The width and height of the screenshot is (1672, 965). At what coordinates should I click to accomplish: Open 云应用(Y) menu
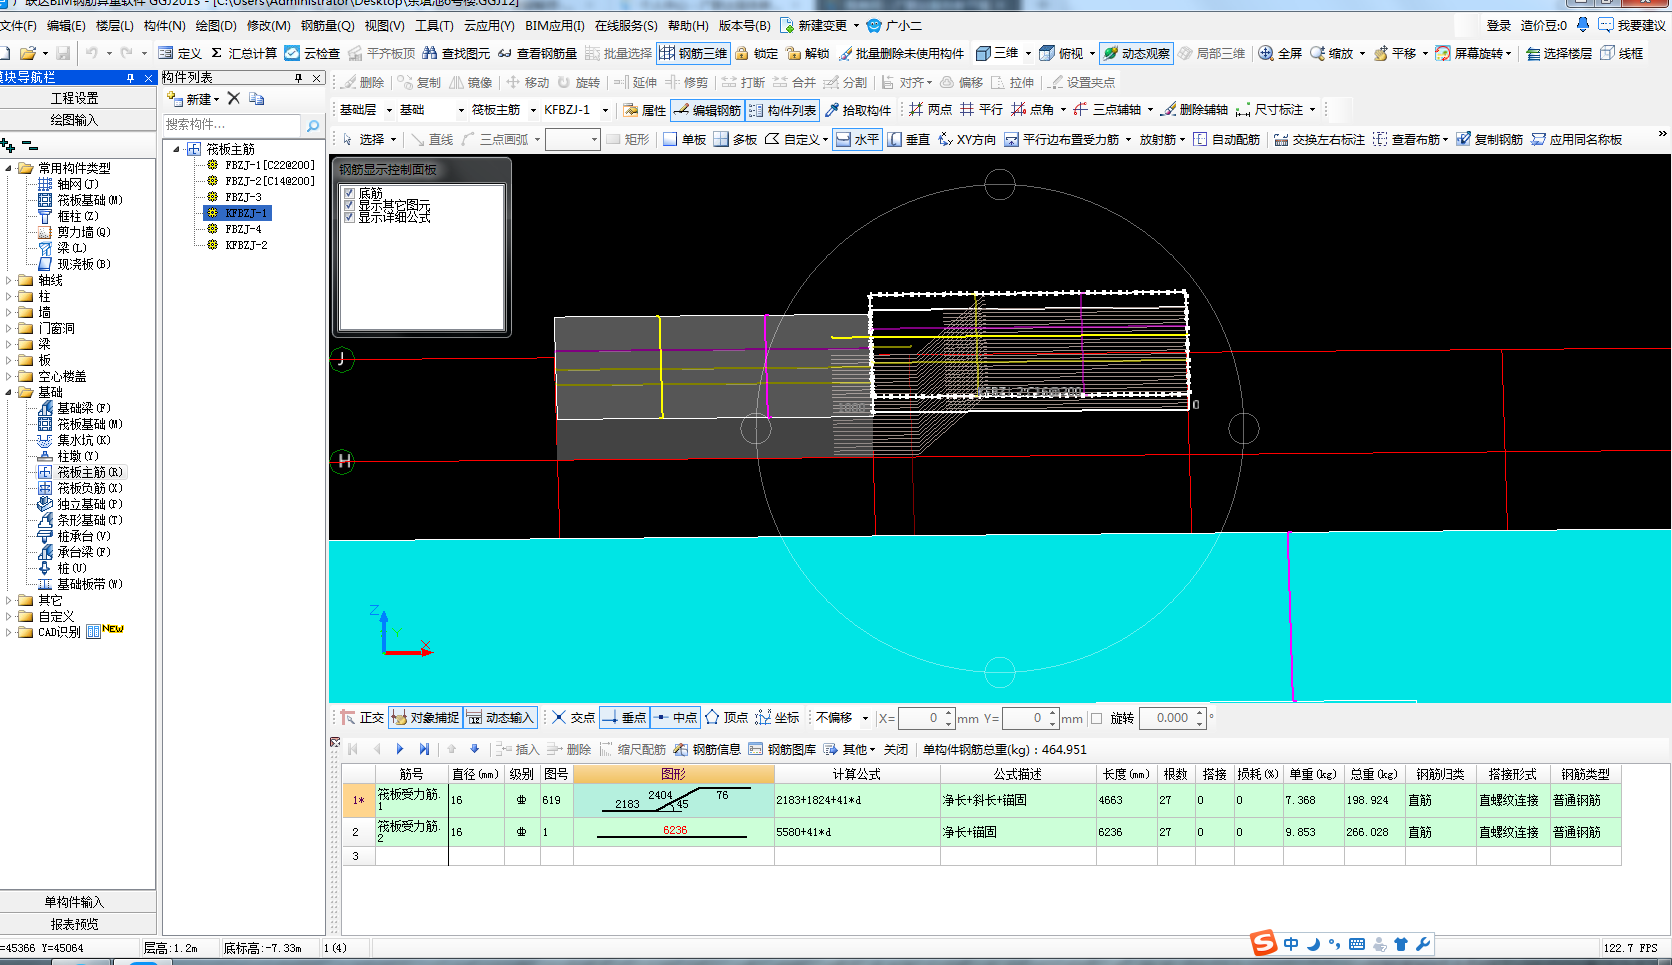[489, 26]
